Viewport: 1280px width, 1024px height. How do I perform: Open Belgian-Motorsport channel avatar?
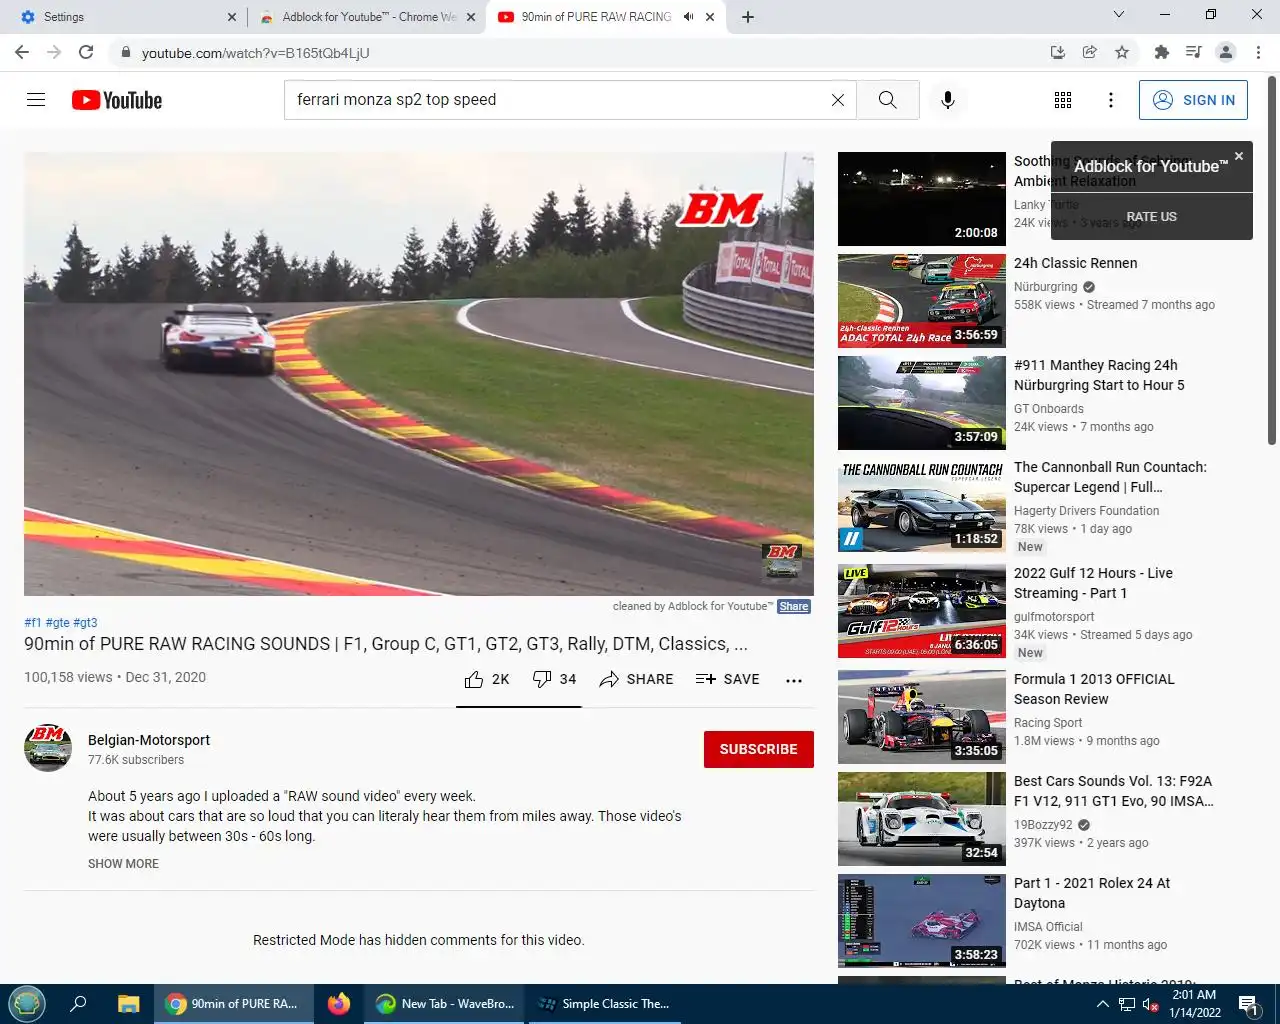click(x=48, y=748)
